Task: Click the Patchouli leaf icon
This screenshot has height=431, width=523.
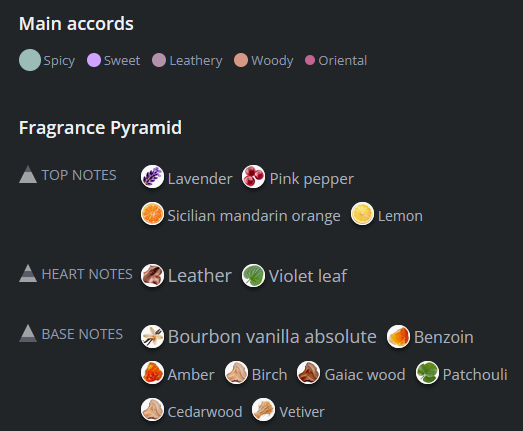Action: point(427,373)
